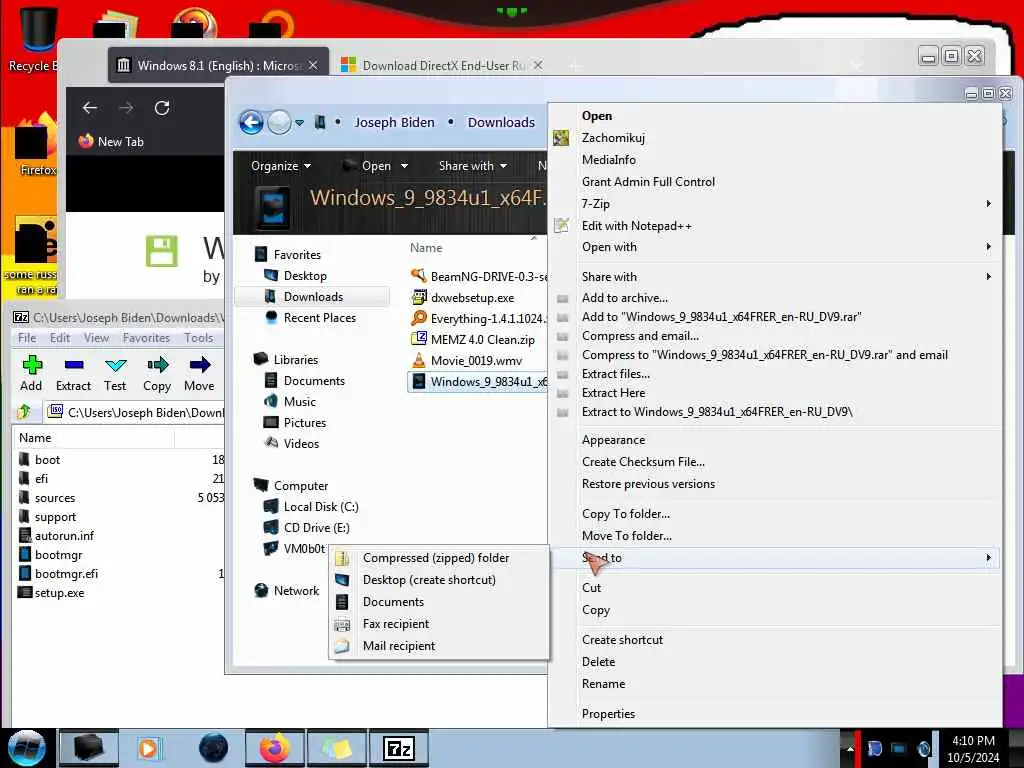This screenshot has width=1024, height=768.
Task: Expand the Share with toolbar dropdown
Action: tap(473, 166)
